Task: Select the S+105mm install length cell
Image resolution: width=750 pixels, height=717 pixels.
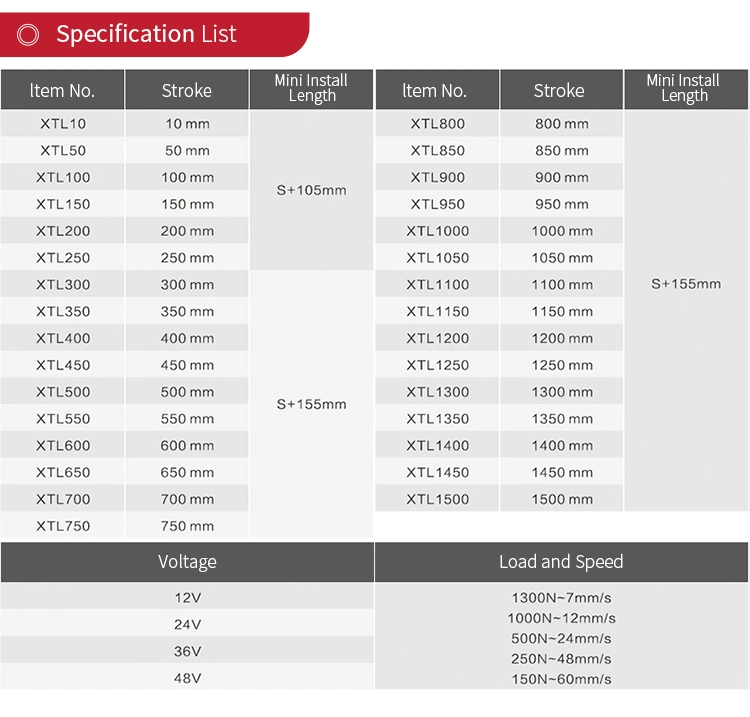Action: click(311, 190)
